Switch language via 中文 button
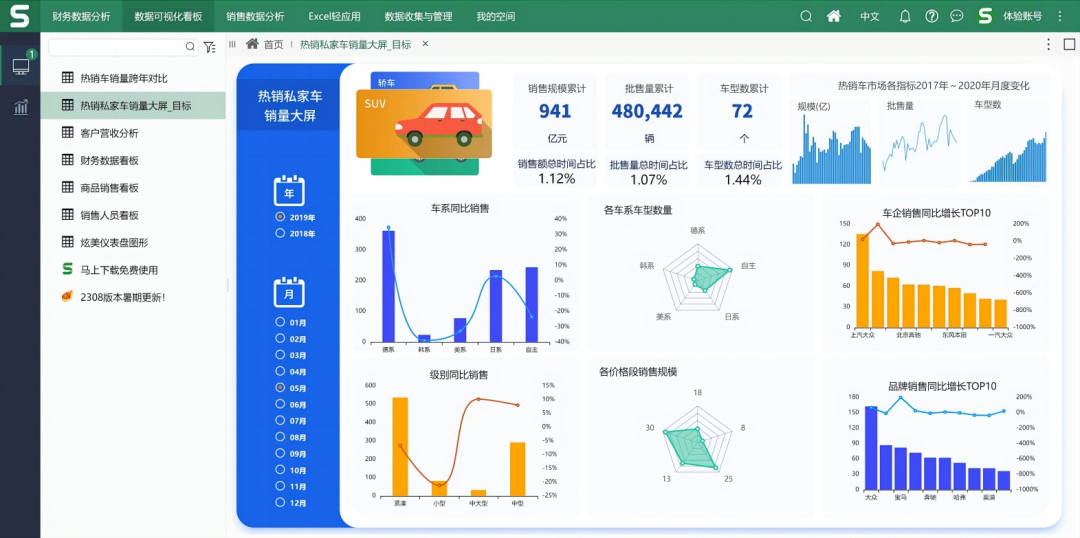Screen dimensions: 1080x538 pos(870,17)
